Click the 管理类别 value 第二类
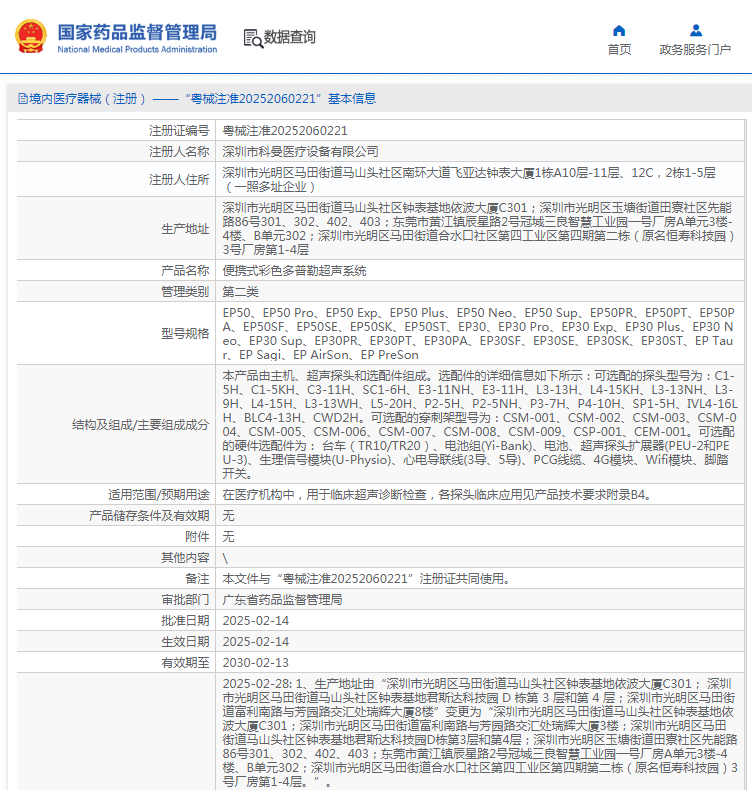Screen dimensions: 752x790 coord(240,291)
